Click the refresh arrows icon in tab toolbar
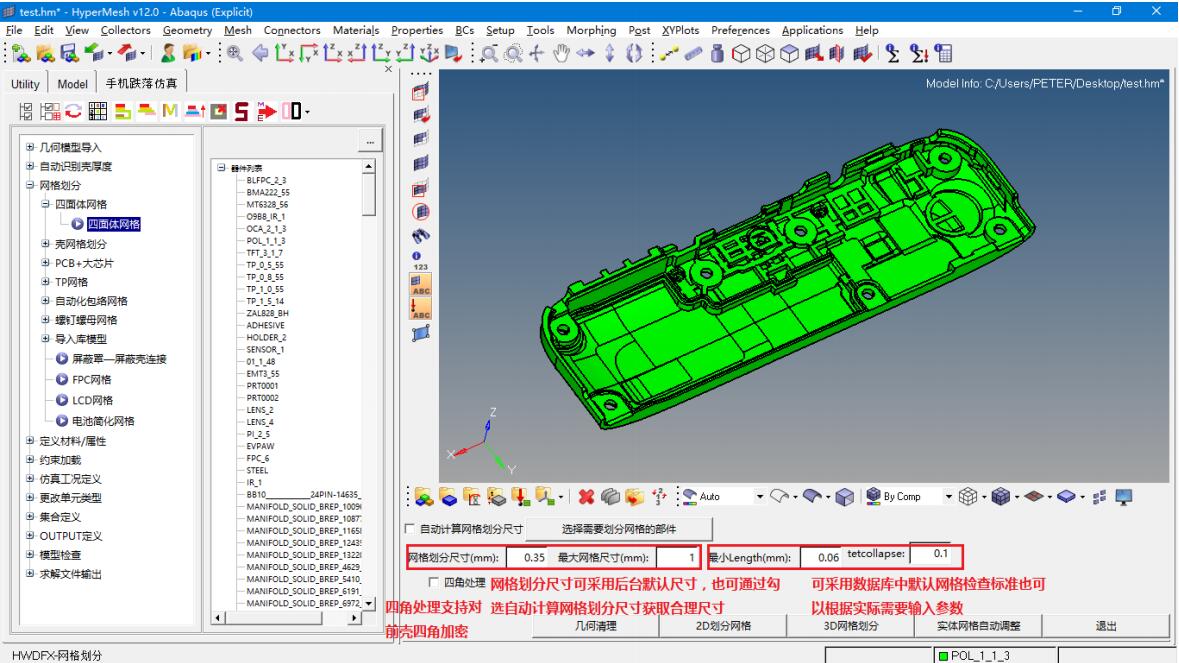 (73, 111)
